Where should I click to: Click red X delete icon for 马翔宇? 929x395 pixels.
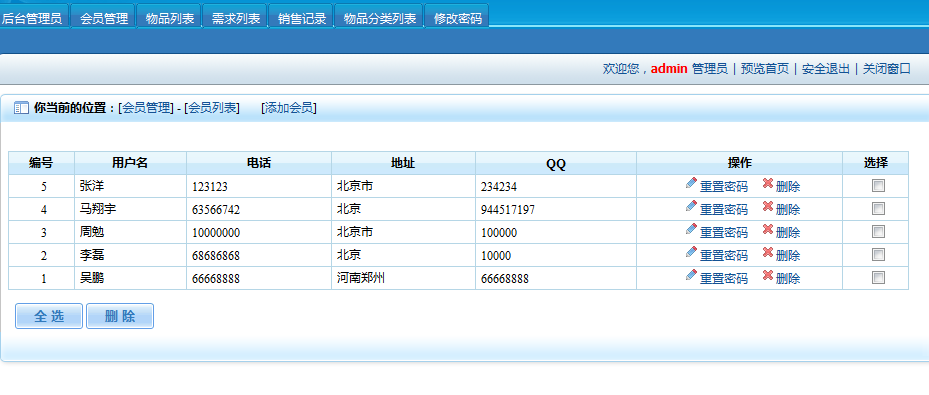pyautogui.click(x=768, y=207)
